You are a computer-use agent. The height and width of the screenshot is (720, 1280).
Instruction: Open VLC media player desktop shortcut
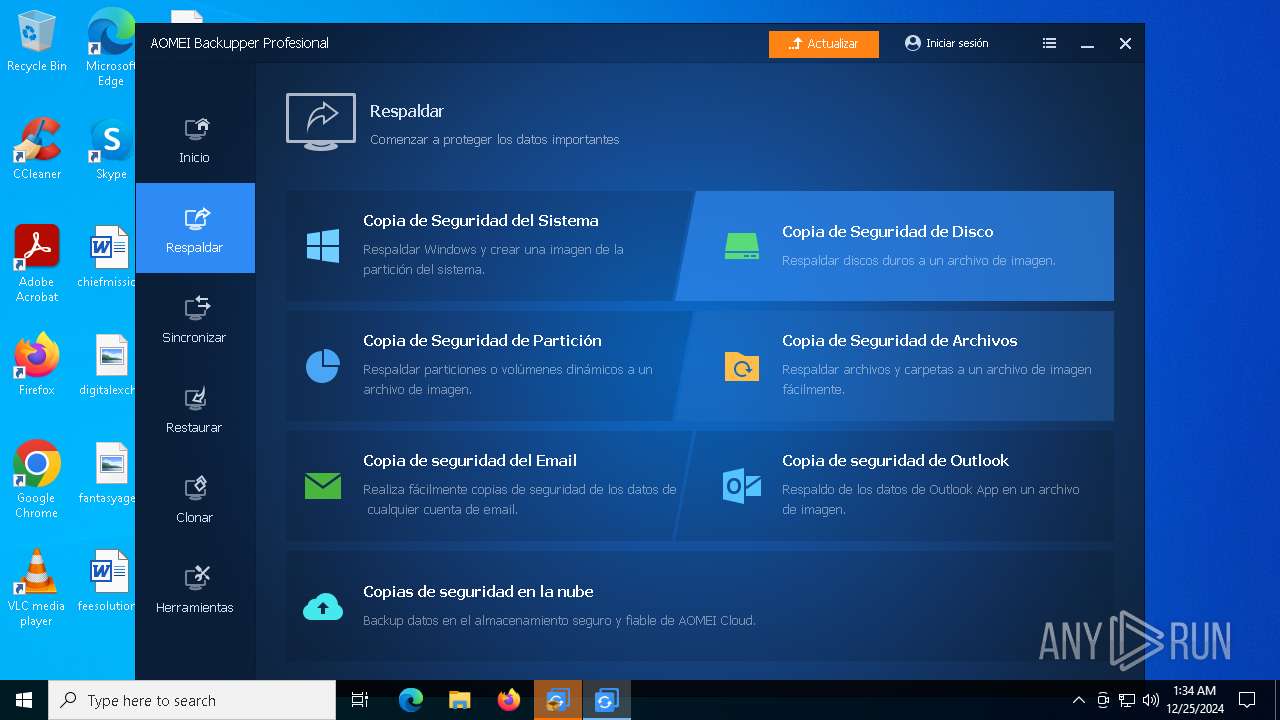tap(37, 588)
